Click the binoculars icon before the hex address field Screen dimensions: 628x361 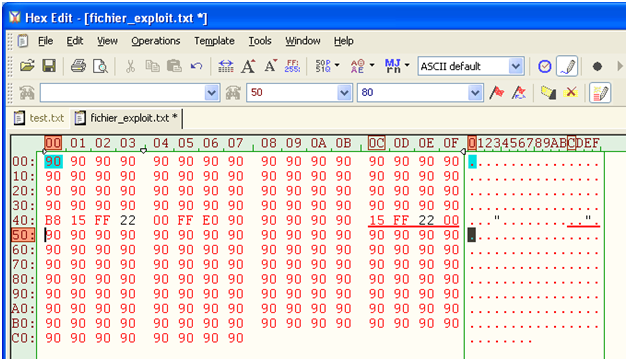coord(233,93)
